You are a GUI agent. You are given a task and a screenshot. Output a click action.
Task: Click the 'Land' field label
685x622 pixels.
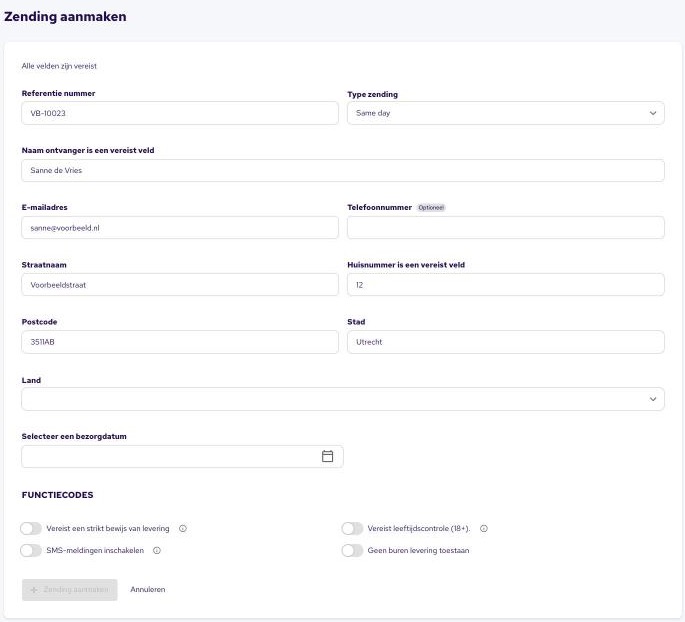click(x=31, y=380)
